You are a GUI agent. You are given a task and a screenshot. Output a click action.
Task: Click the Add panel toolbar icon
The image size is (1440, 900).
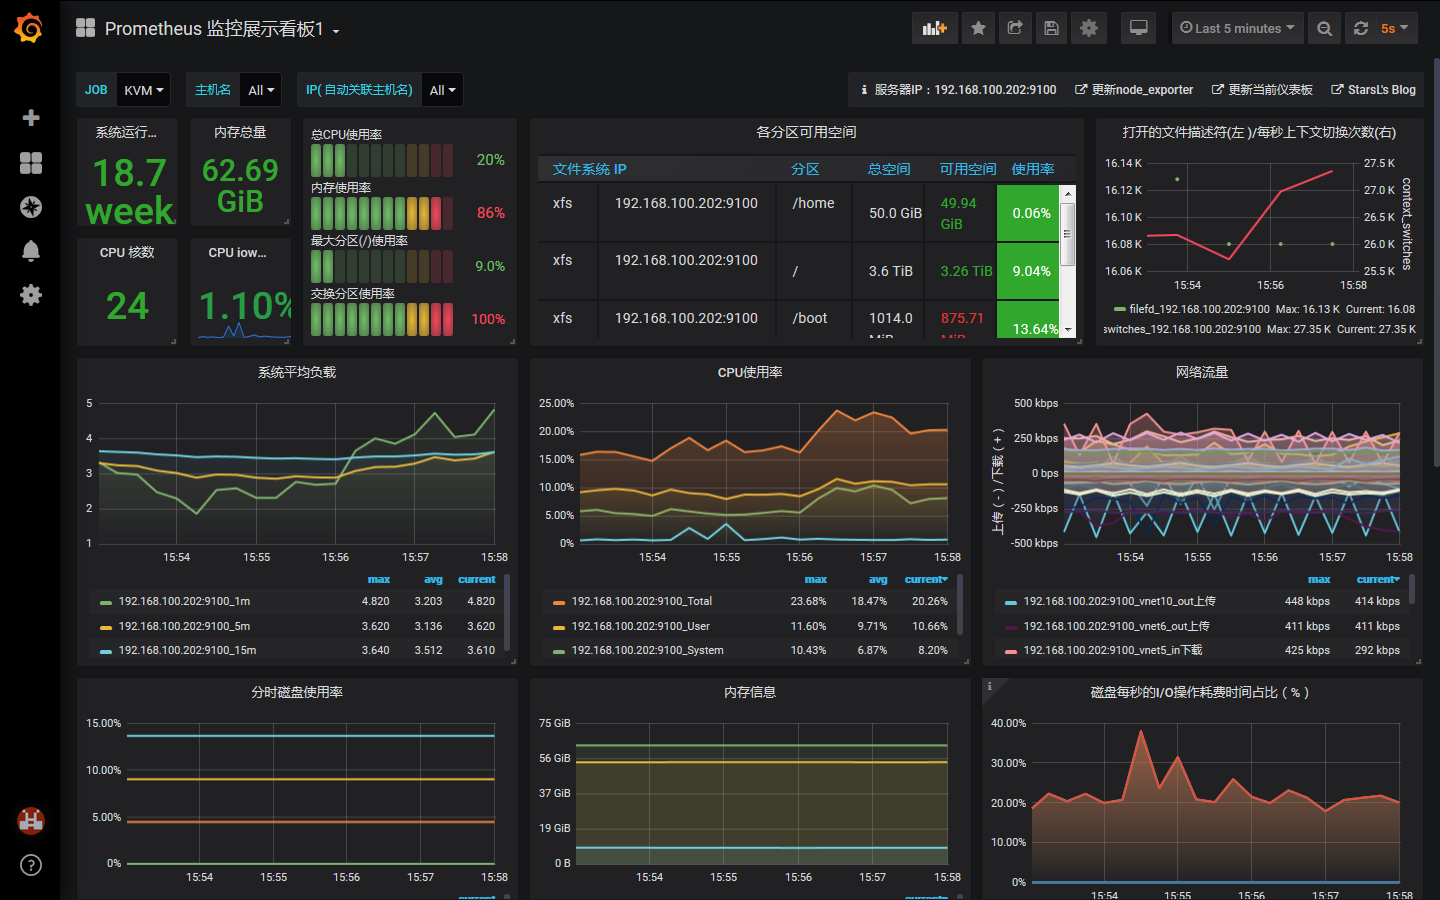pyautogui.click(x=934, y=29)
